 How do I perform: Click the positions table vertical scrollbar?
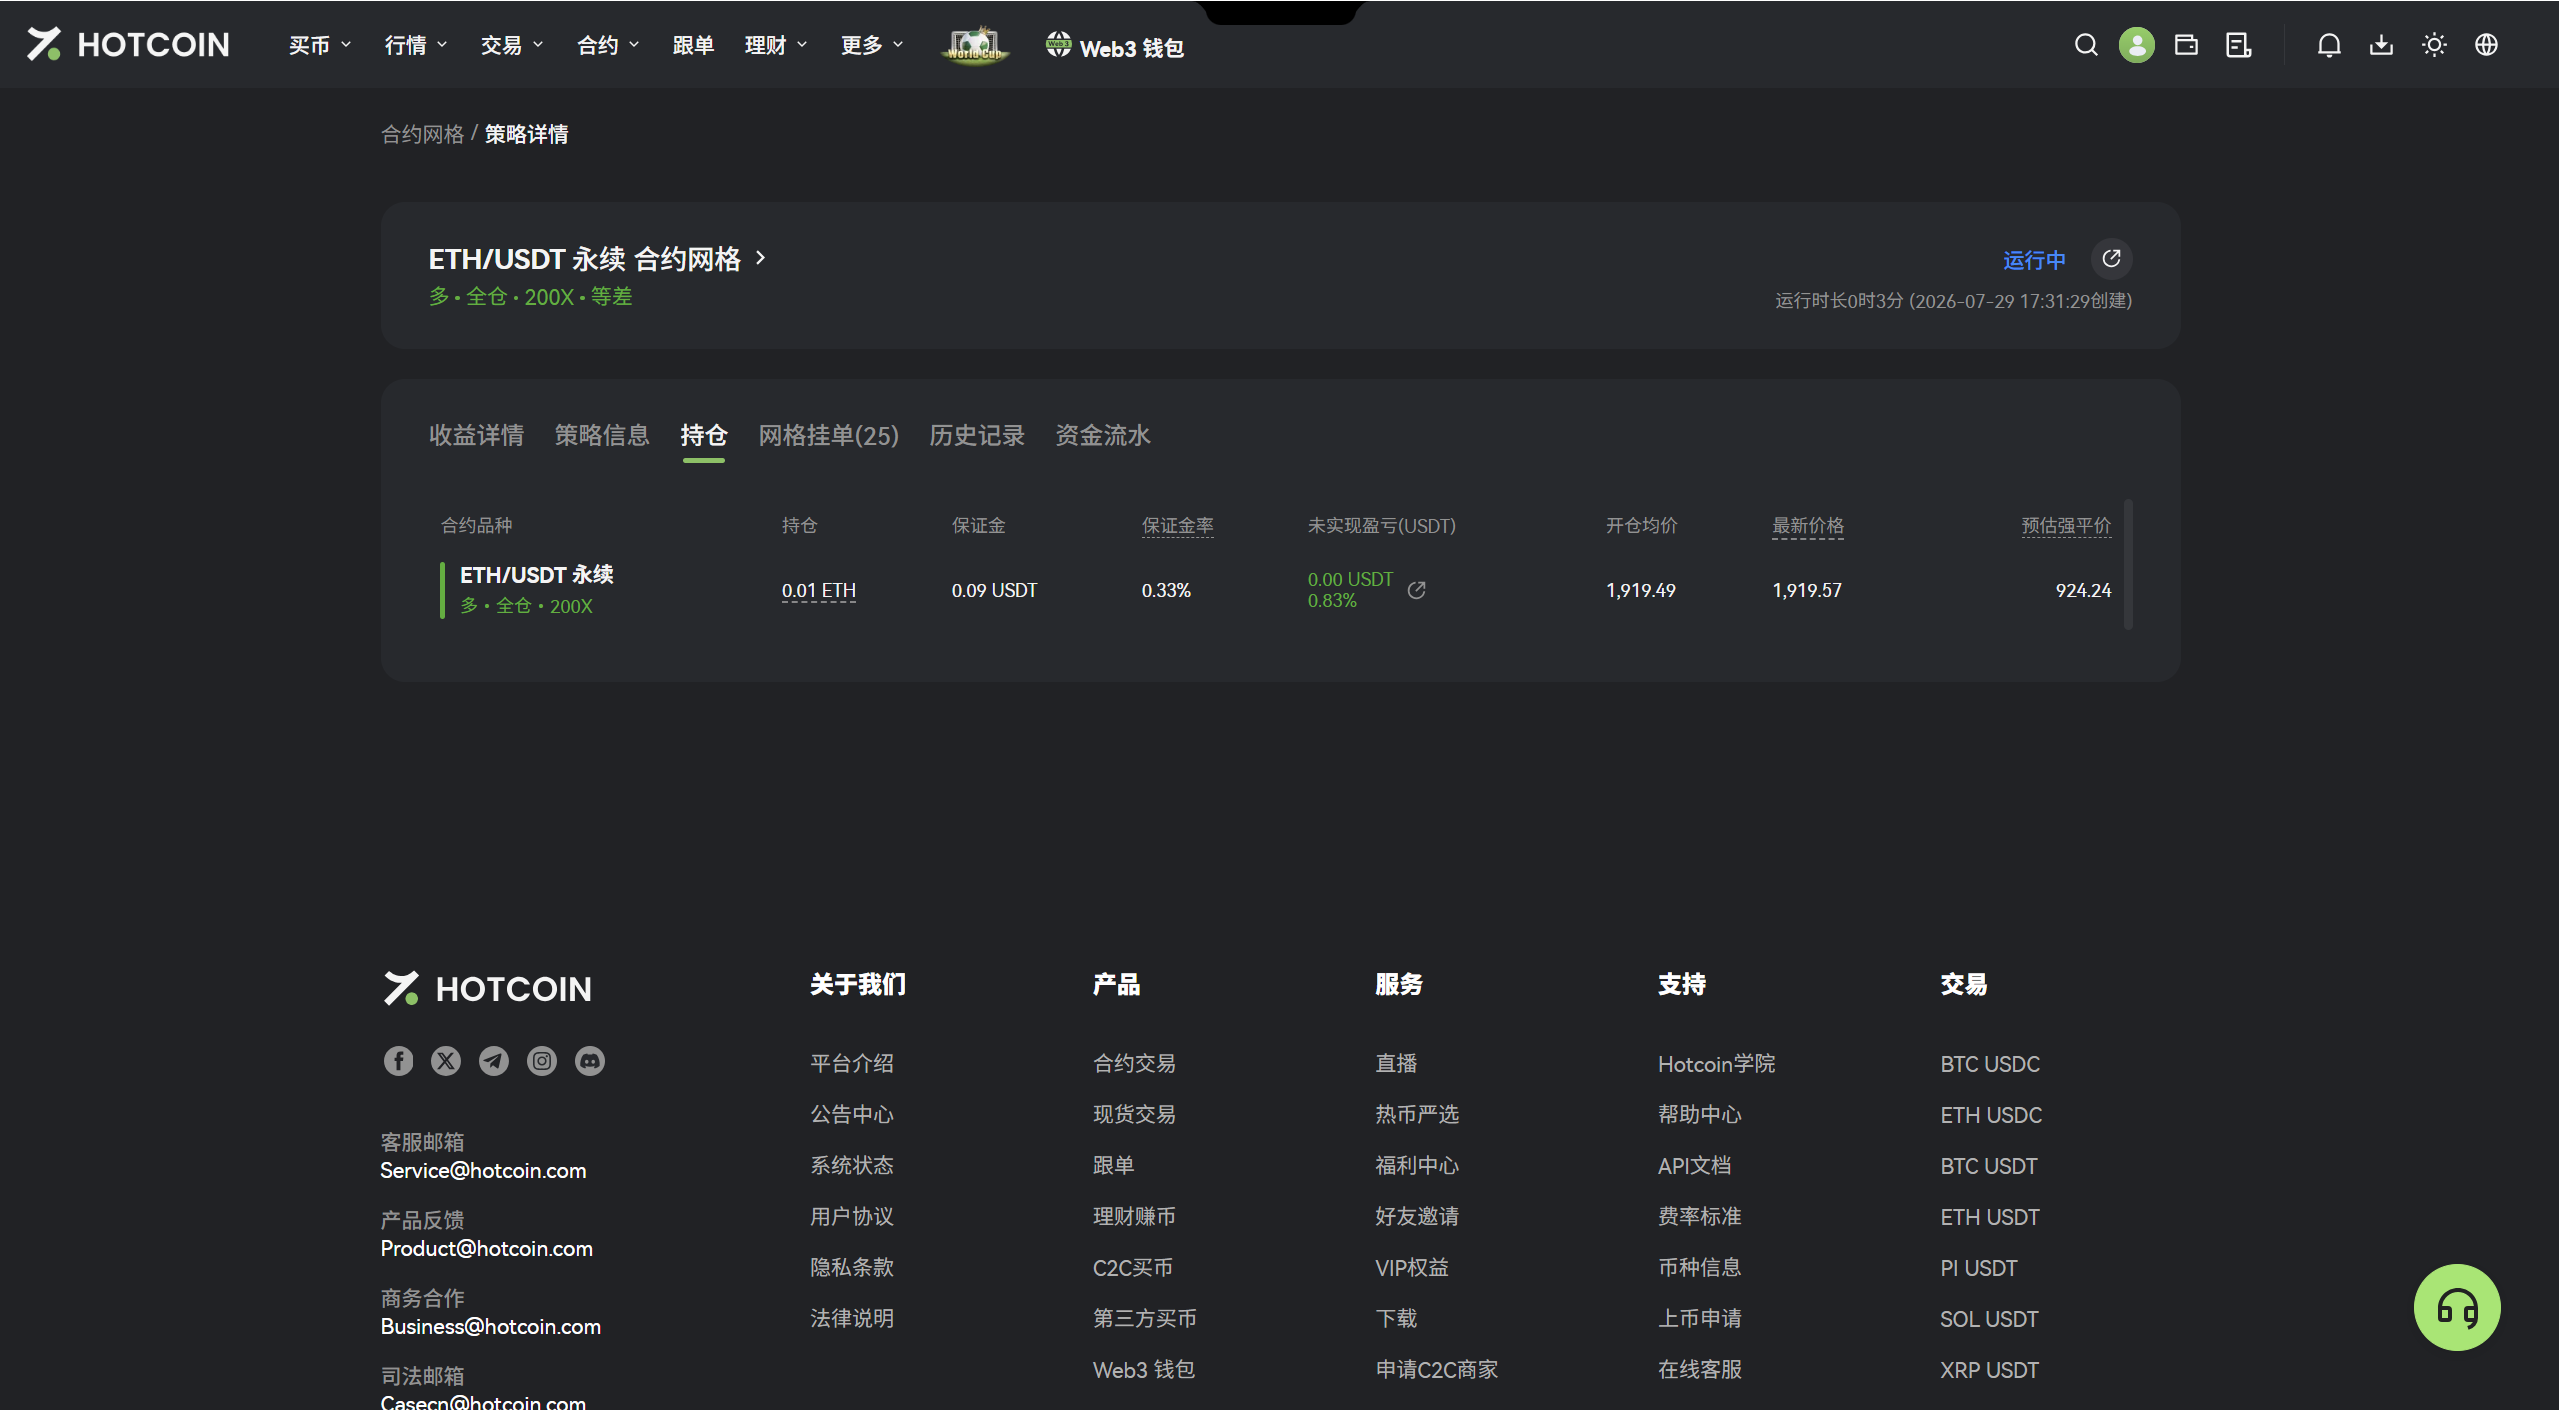click(2128, 563)
